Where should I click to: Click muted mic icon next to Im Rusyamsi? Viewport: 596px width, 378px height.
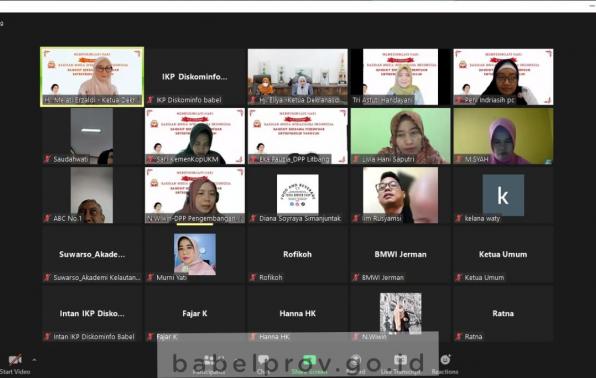356,218
